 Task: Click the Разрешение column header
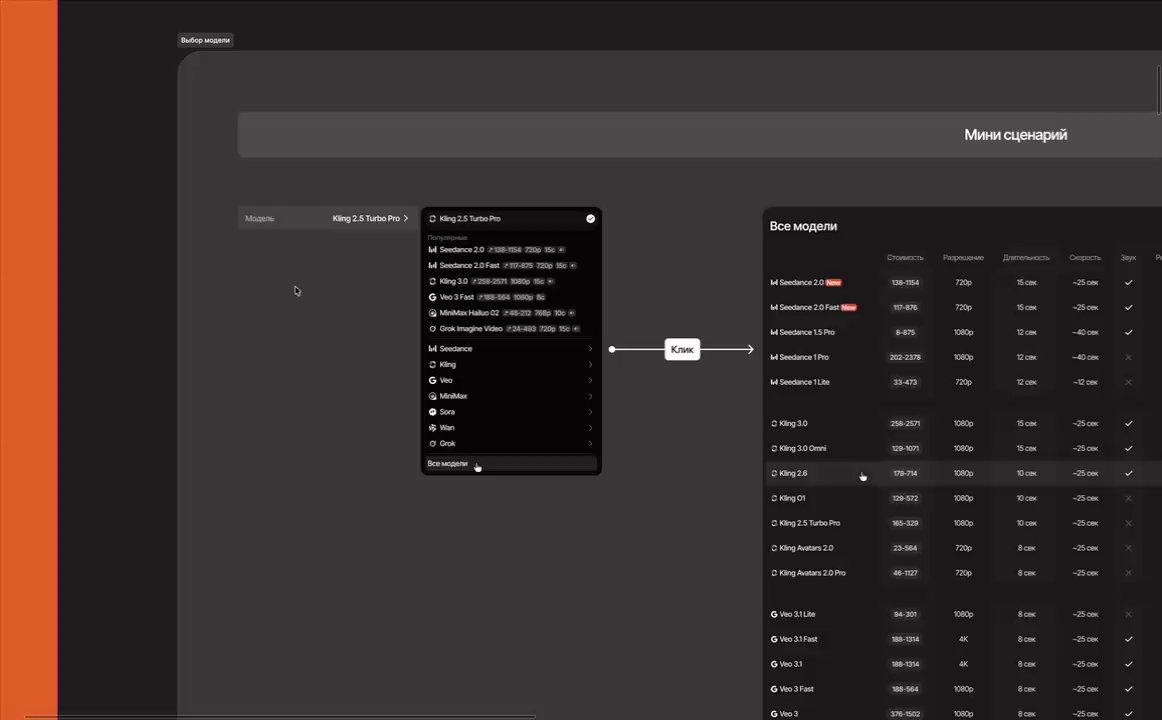point(963,258)
